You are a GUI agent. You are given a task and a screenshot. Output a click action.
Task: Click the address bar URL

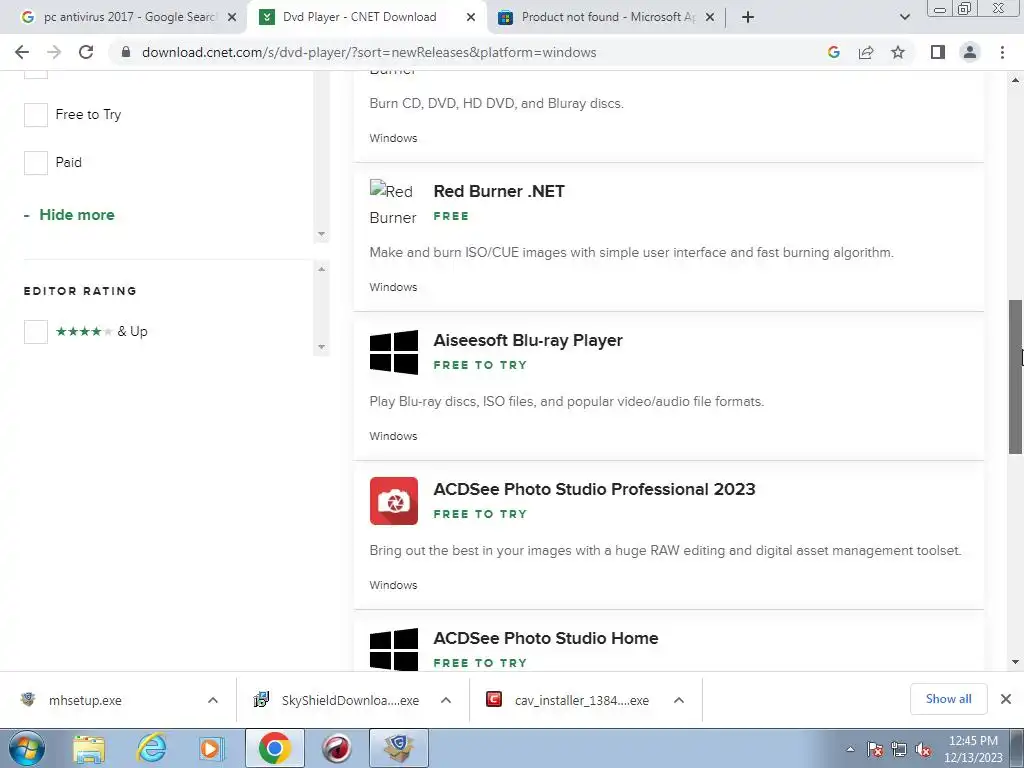point(369,52)
